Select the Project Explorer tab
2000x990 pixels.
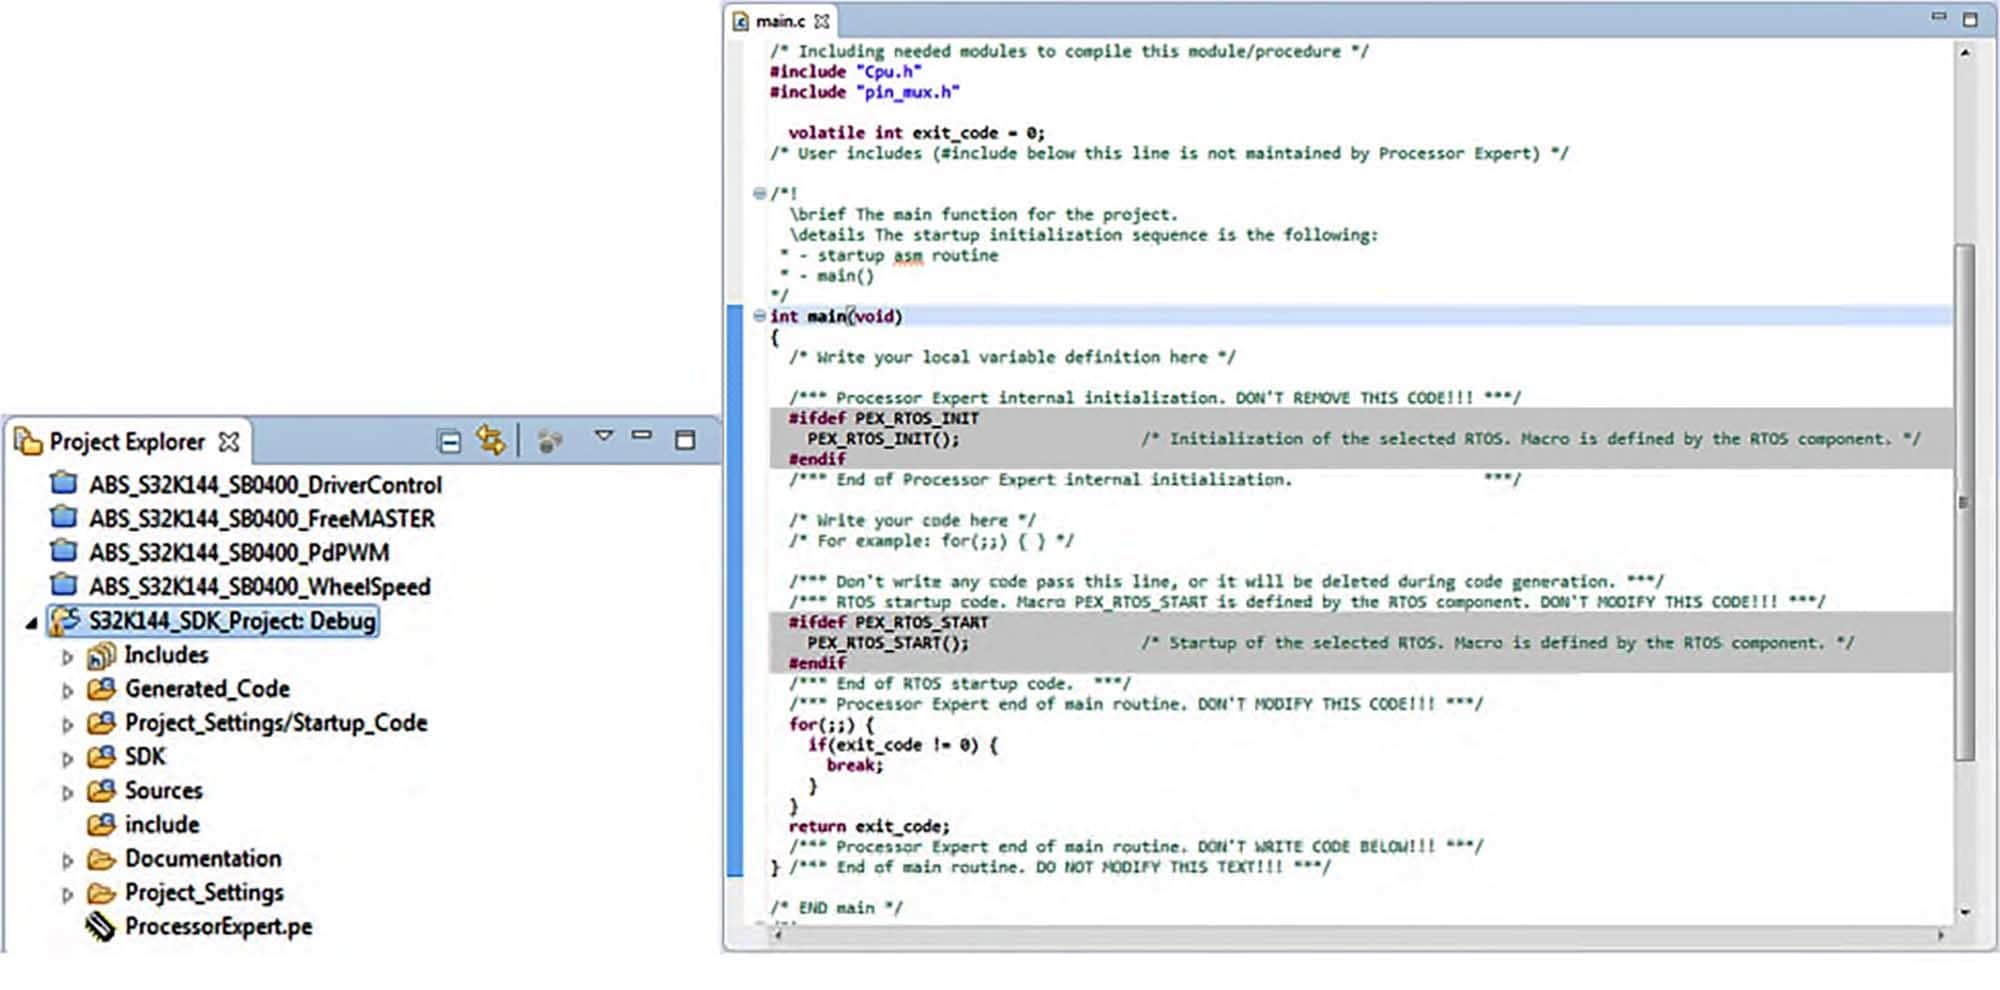coord(127,442)
